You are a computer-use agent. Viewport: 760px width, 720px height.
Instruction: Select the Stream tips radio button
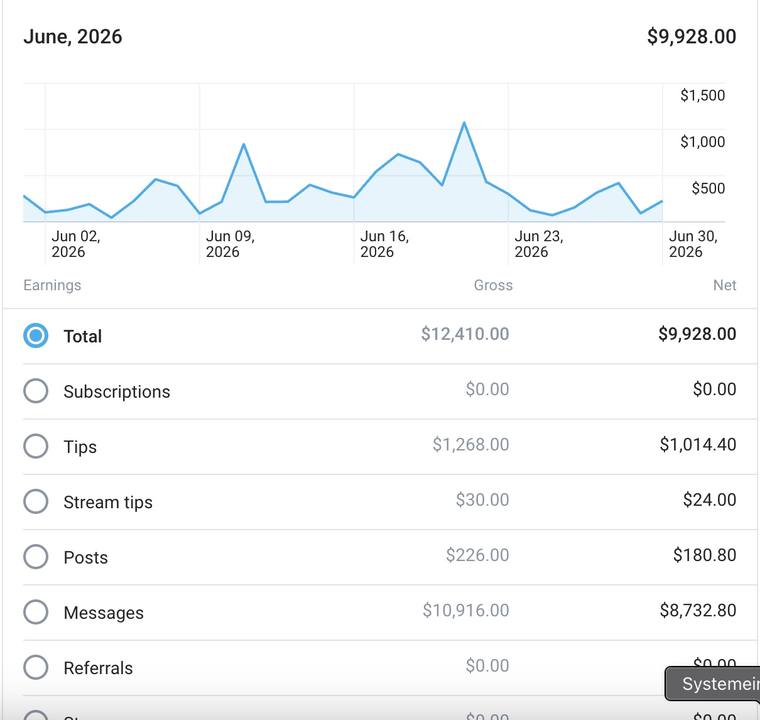pos(36,501)
